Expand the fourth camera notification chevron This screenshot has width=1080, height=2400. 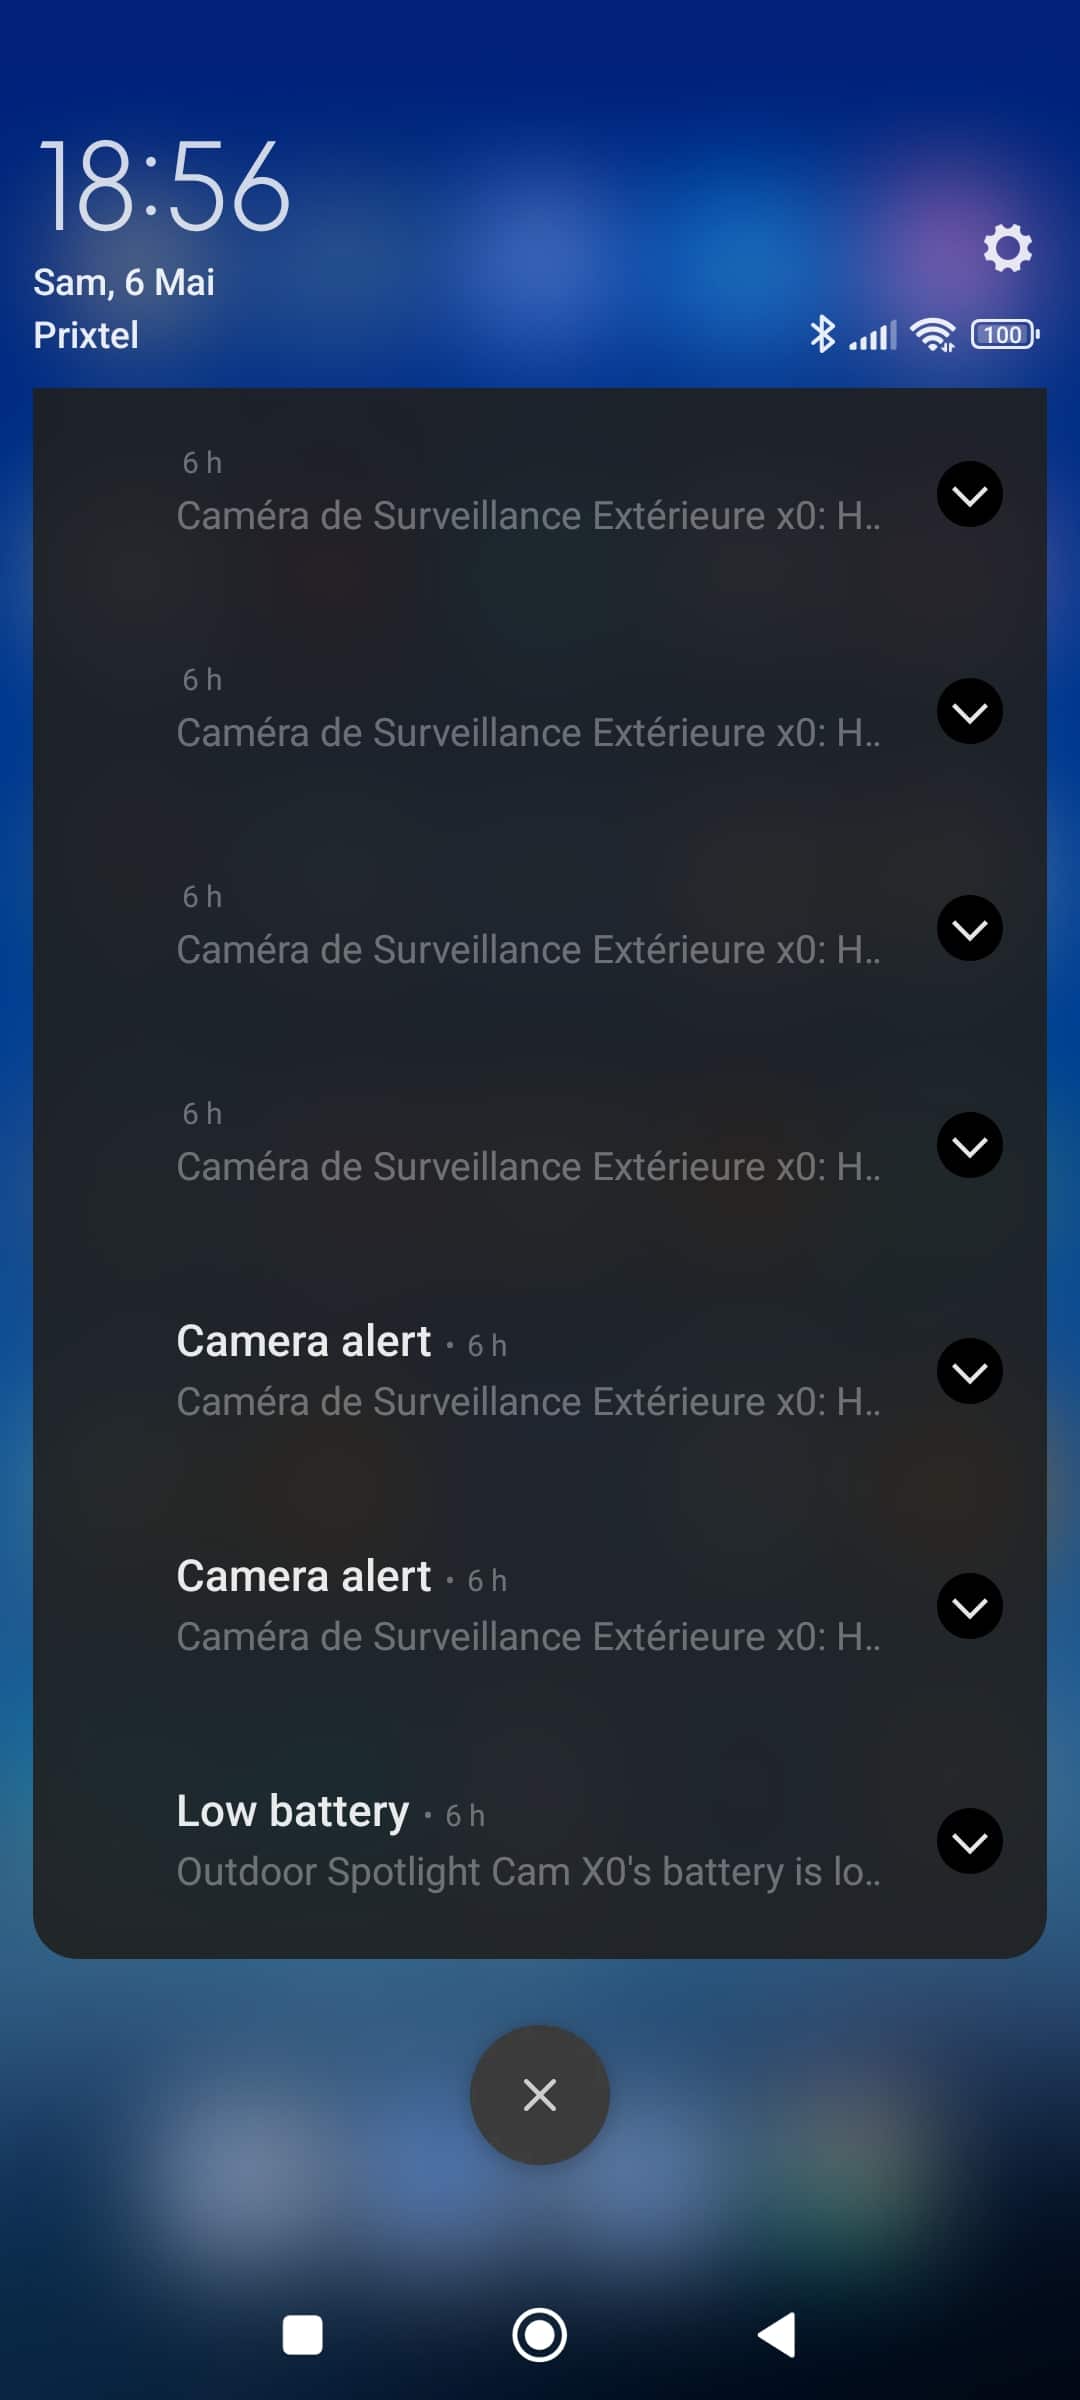969,1145
